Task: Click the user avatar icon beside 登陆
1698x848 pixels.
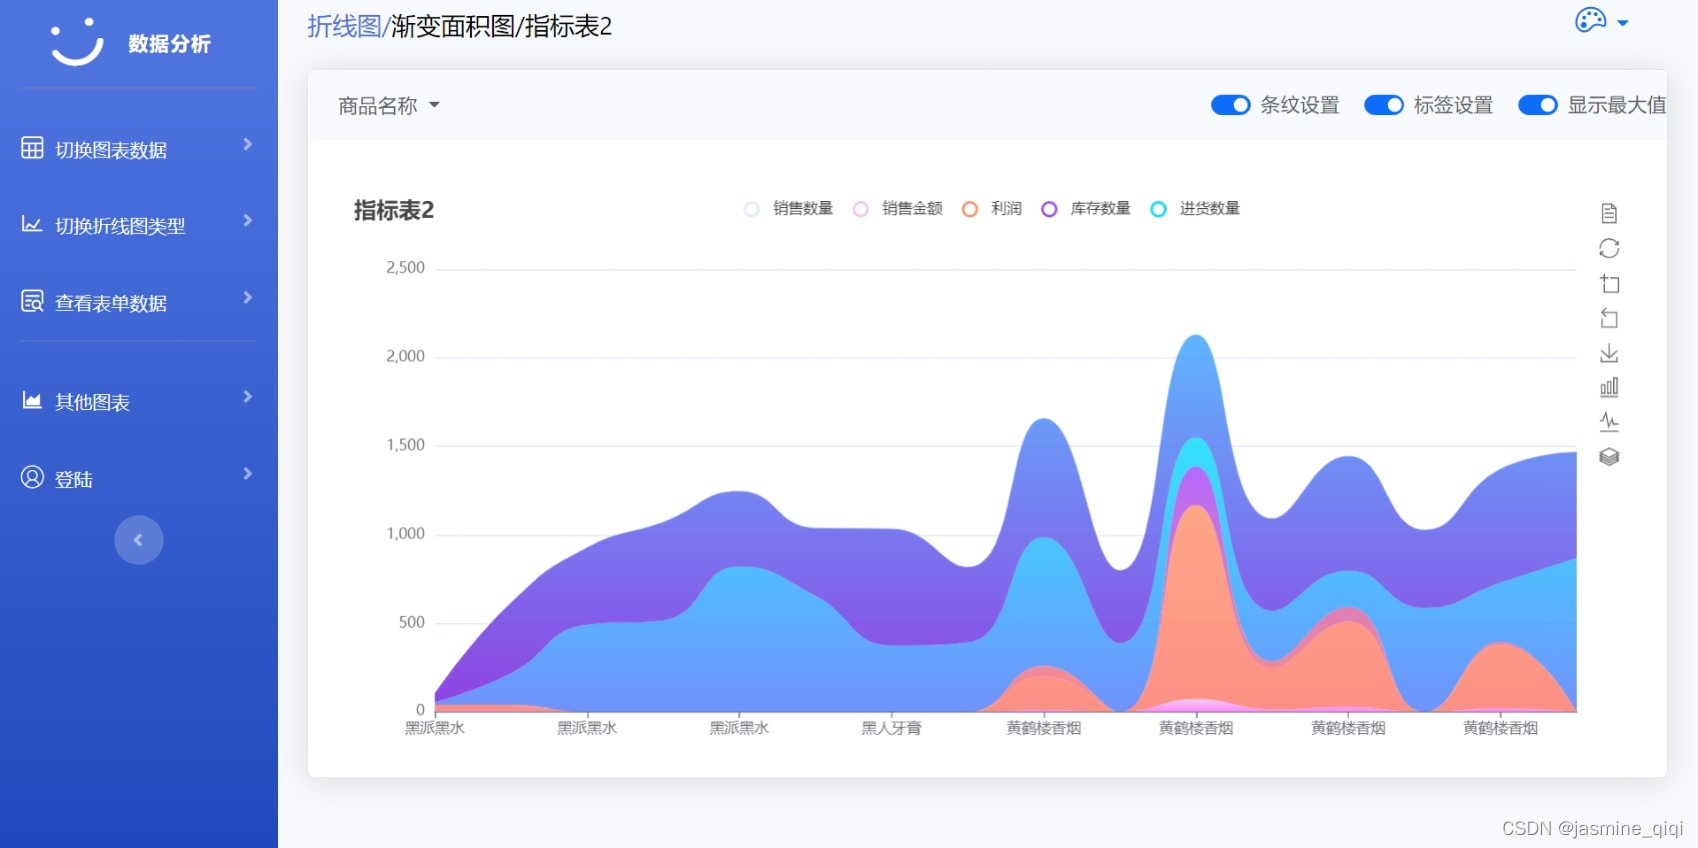Action: pos(32,477)
